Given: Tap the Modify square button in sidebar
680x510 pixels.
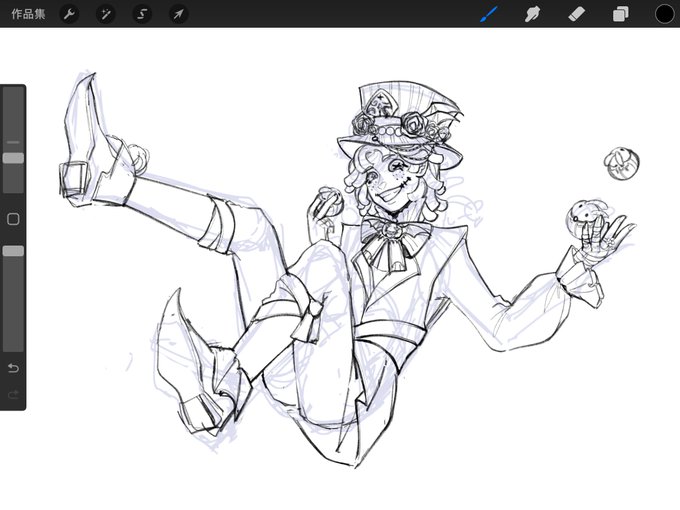Looking at the screenshot, I should pyautogui.click(x=13, y=219).
